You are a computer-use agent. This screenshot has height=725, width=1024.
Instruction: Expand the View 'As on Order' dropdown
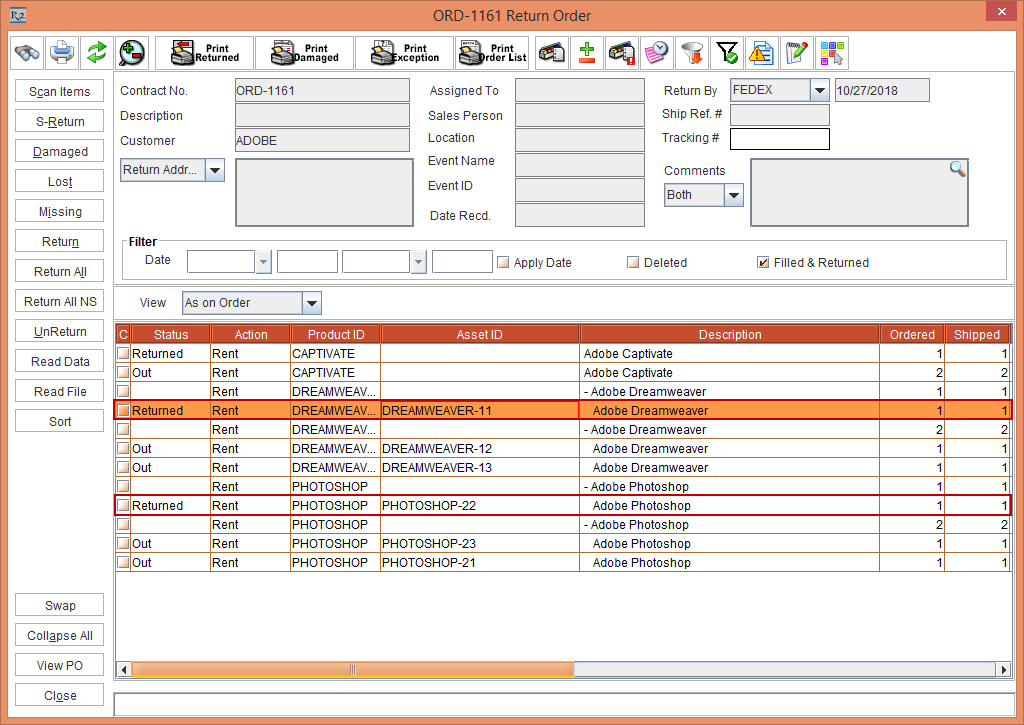point(311,303)
